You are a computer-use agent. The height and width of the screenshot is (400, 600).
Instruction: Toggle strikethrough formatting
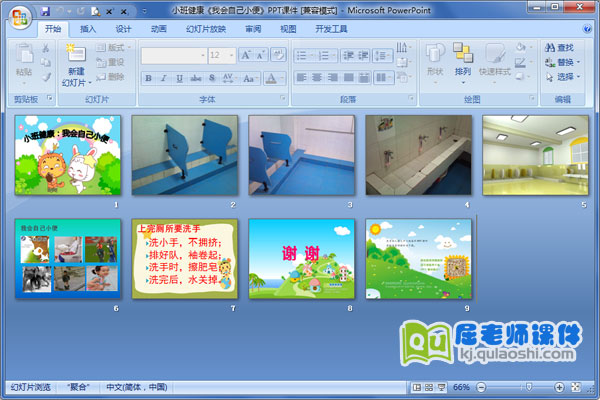coord(196,78)
